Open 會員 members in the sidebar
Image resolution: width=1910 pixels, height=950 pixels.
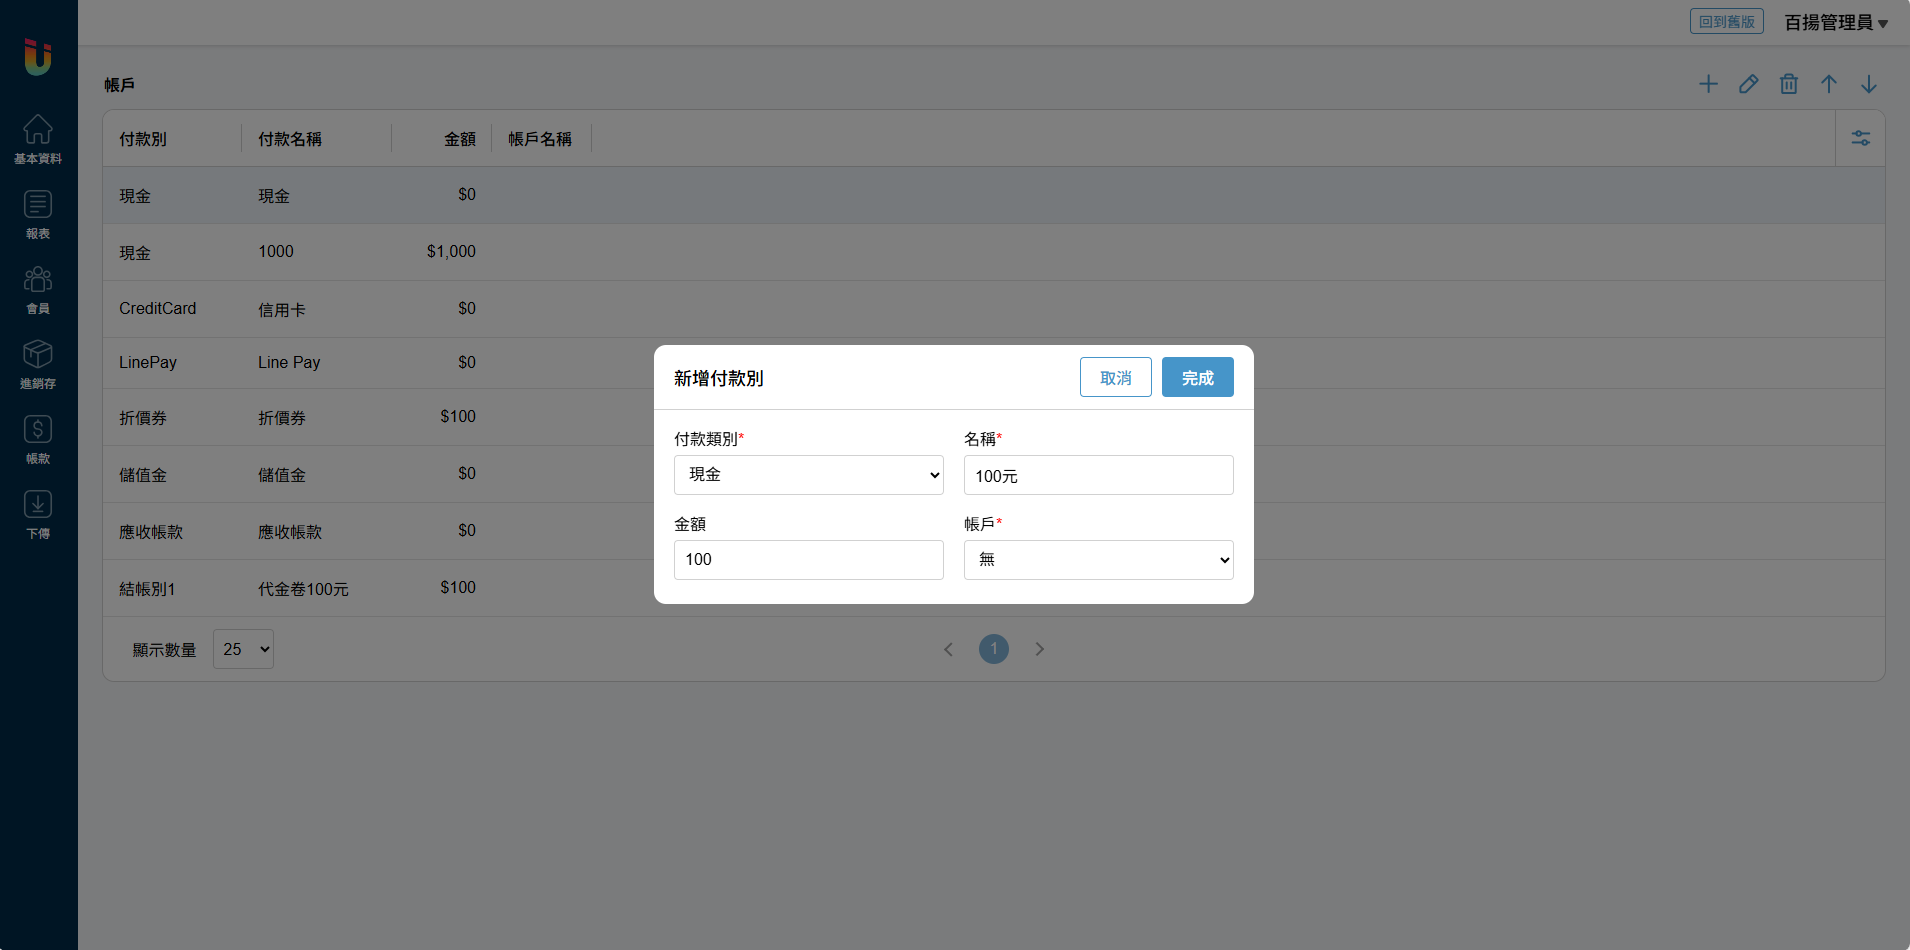(x=38, y=289)
